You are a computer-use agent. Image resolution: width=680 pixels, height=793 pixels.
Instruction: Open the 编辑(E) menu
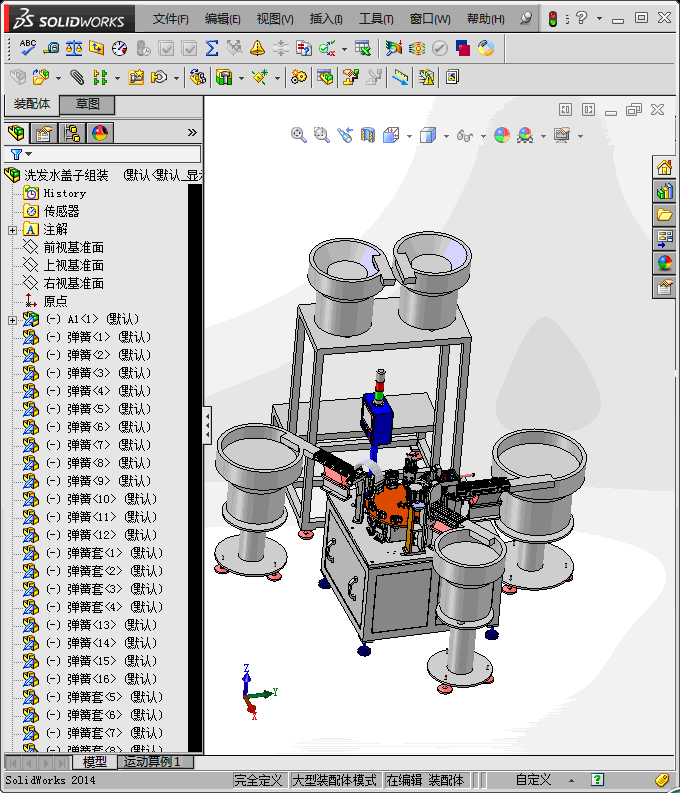tap(222, 19)
